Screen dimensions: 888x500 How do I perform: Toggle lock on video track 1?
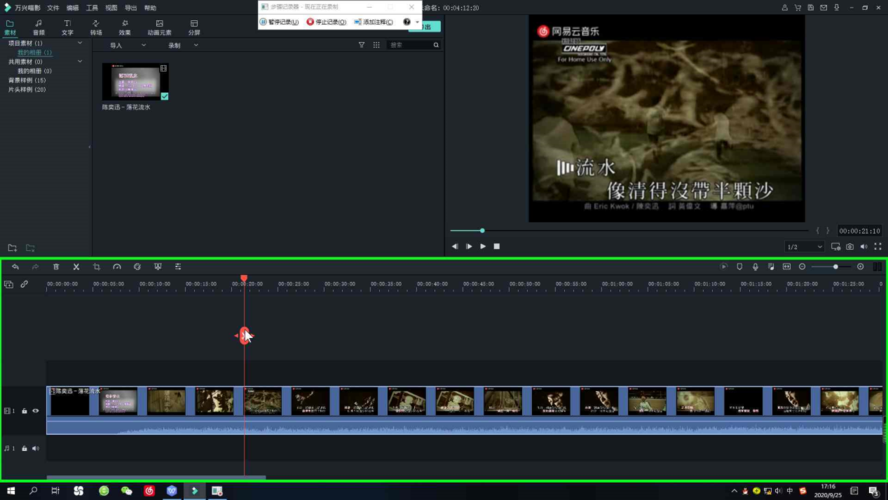(25, 411)
